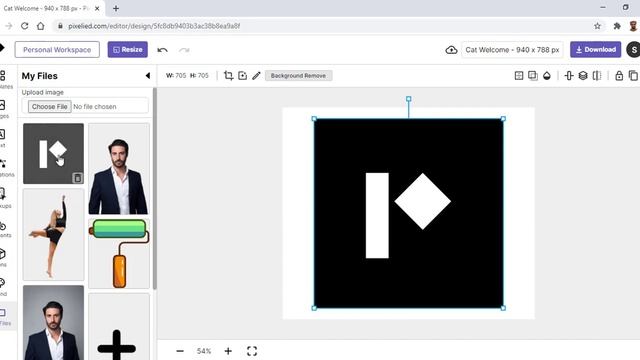Click the opacity droplet icon
The width and height of the screenshot is (640, 360).
tap(547, 76)
